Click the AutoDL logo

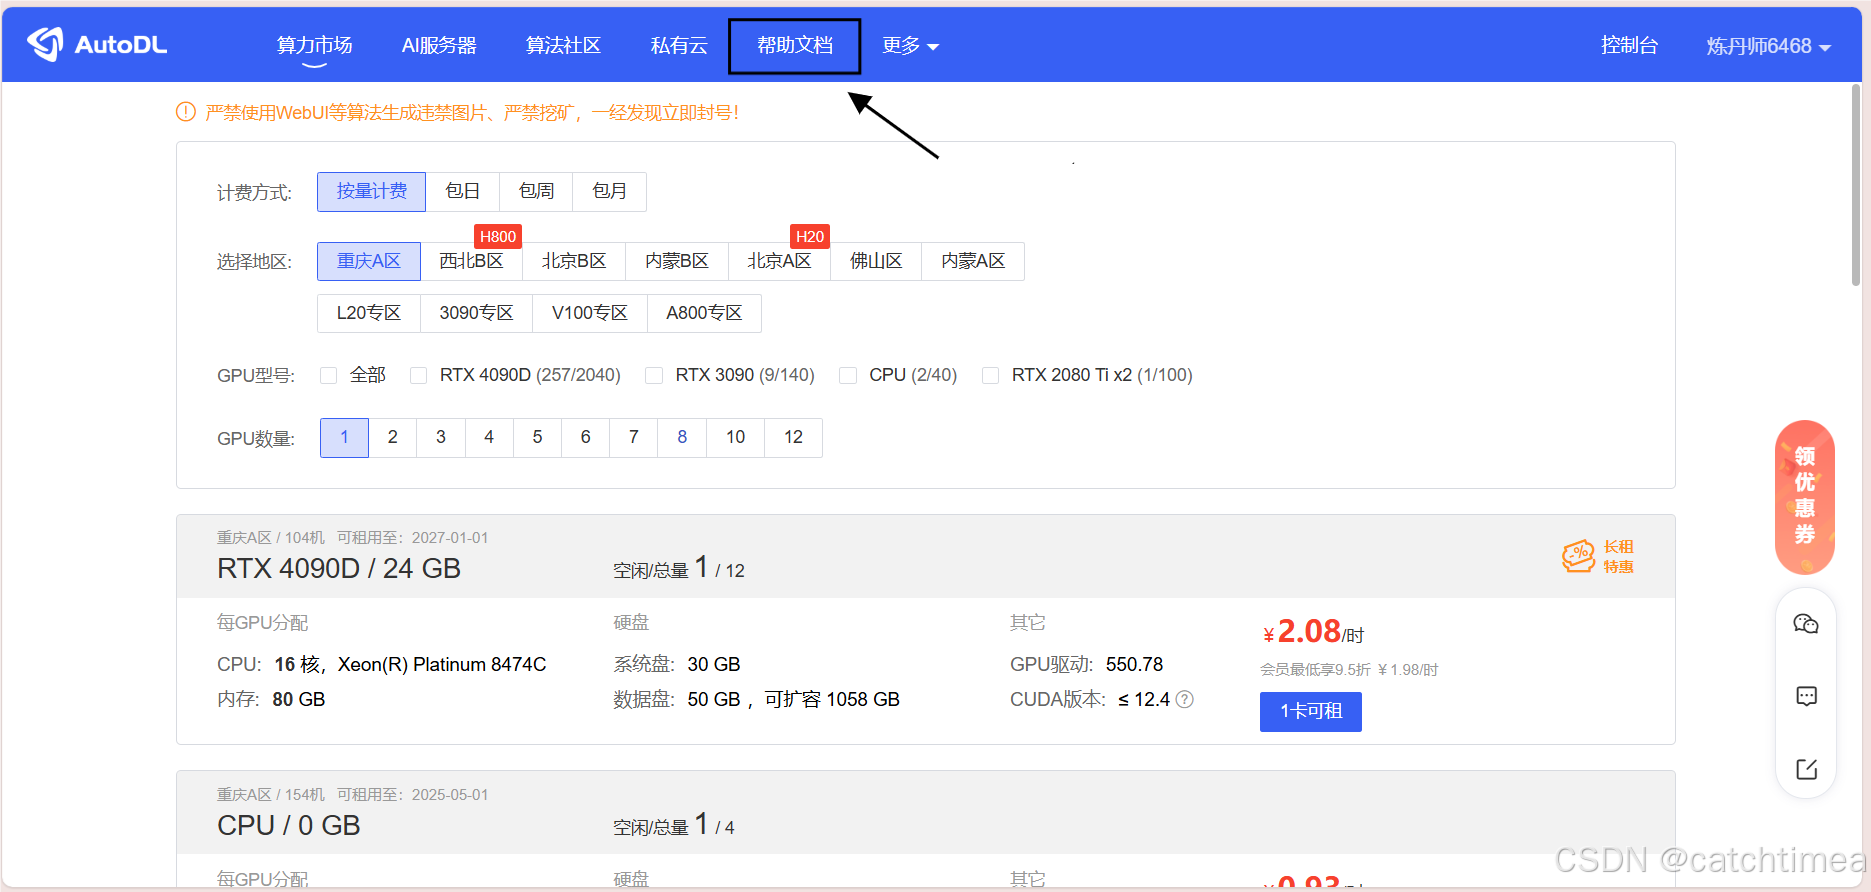click(x=97, y=44)
